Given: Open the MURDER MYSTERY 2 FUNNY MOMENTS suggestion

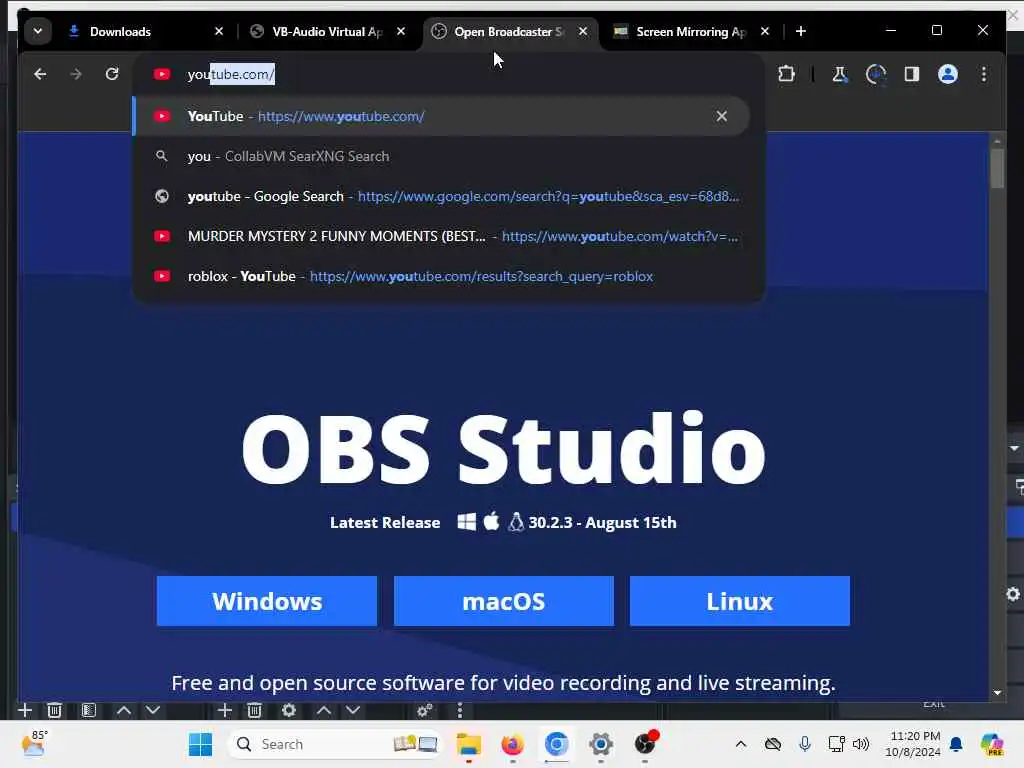Looking at the screenshot, I should (441, 236).
